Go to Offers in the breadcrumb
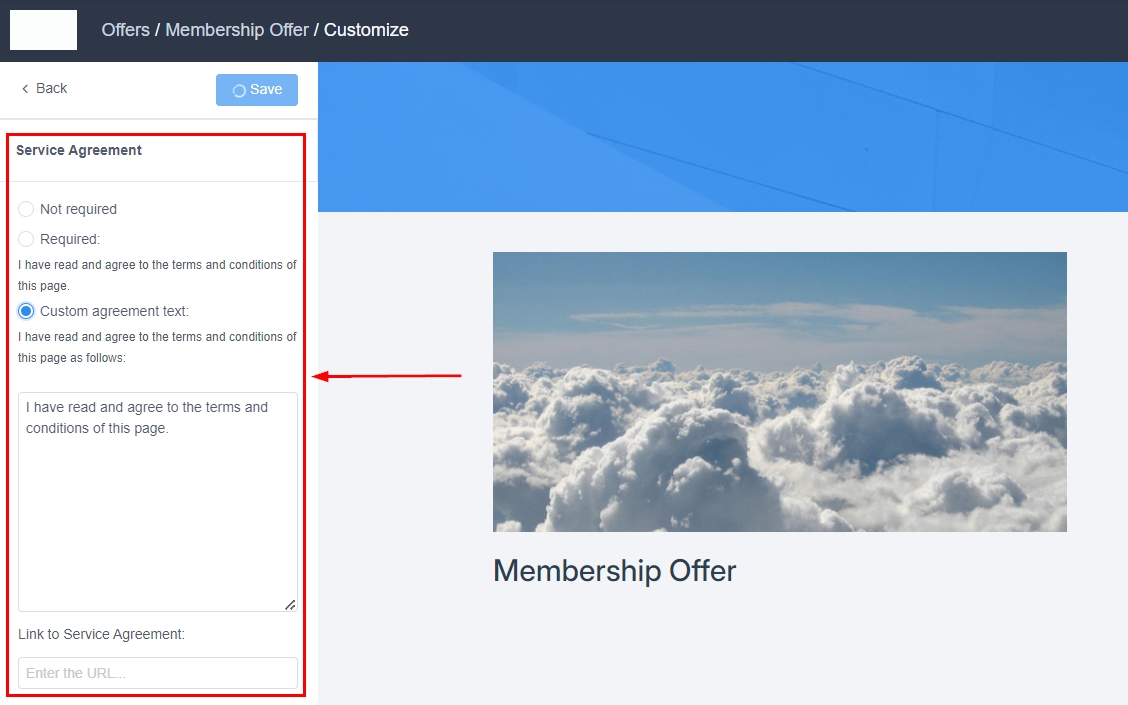 click(125, 30)
